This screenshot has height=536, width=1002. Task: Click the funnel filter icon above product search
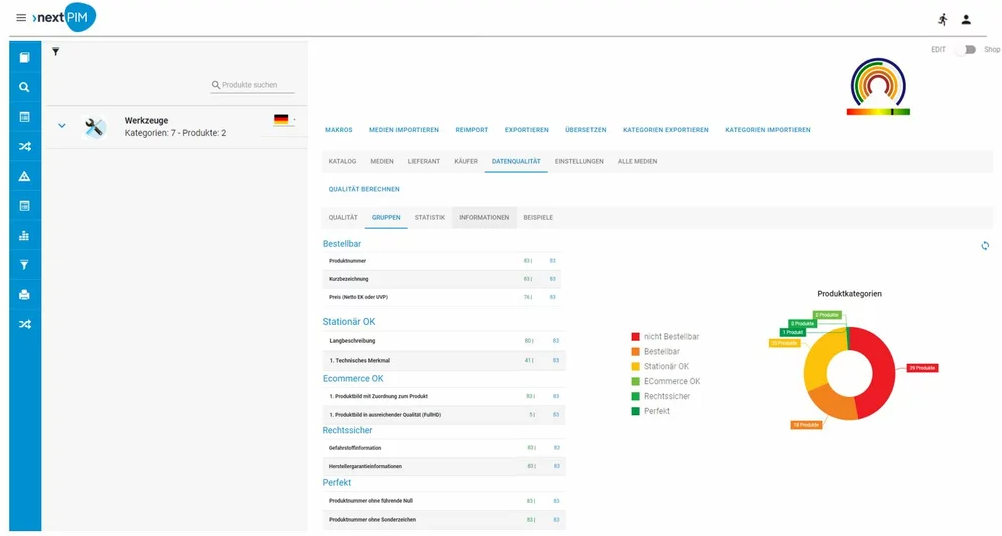click(x=56, y=51)
